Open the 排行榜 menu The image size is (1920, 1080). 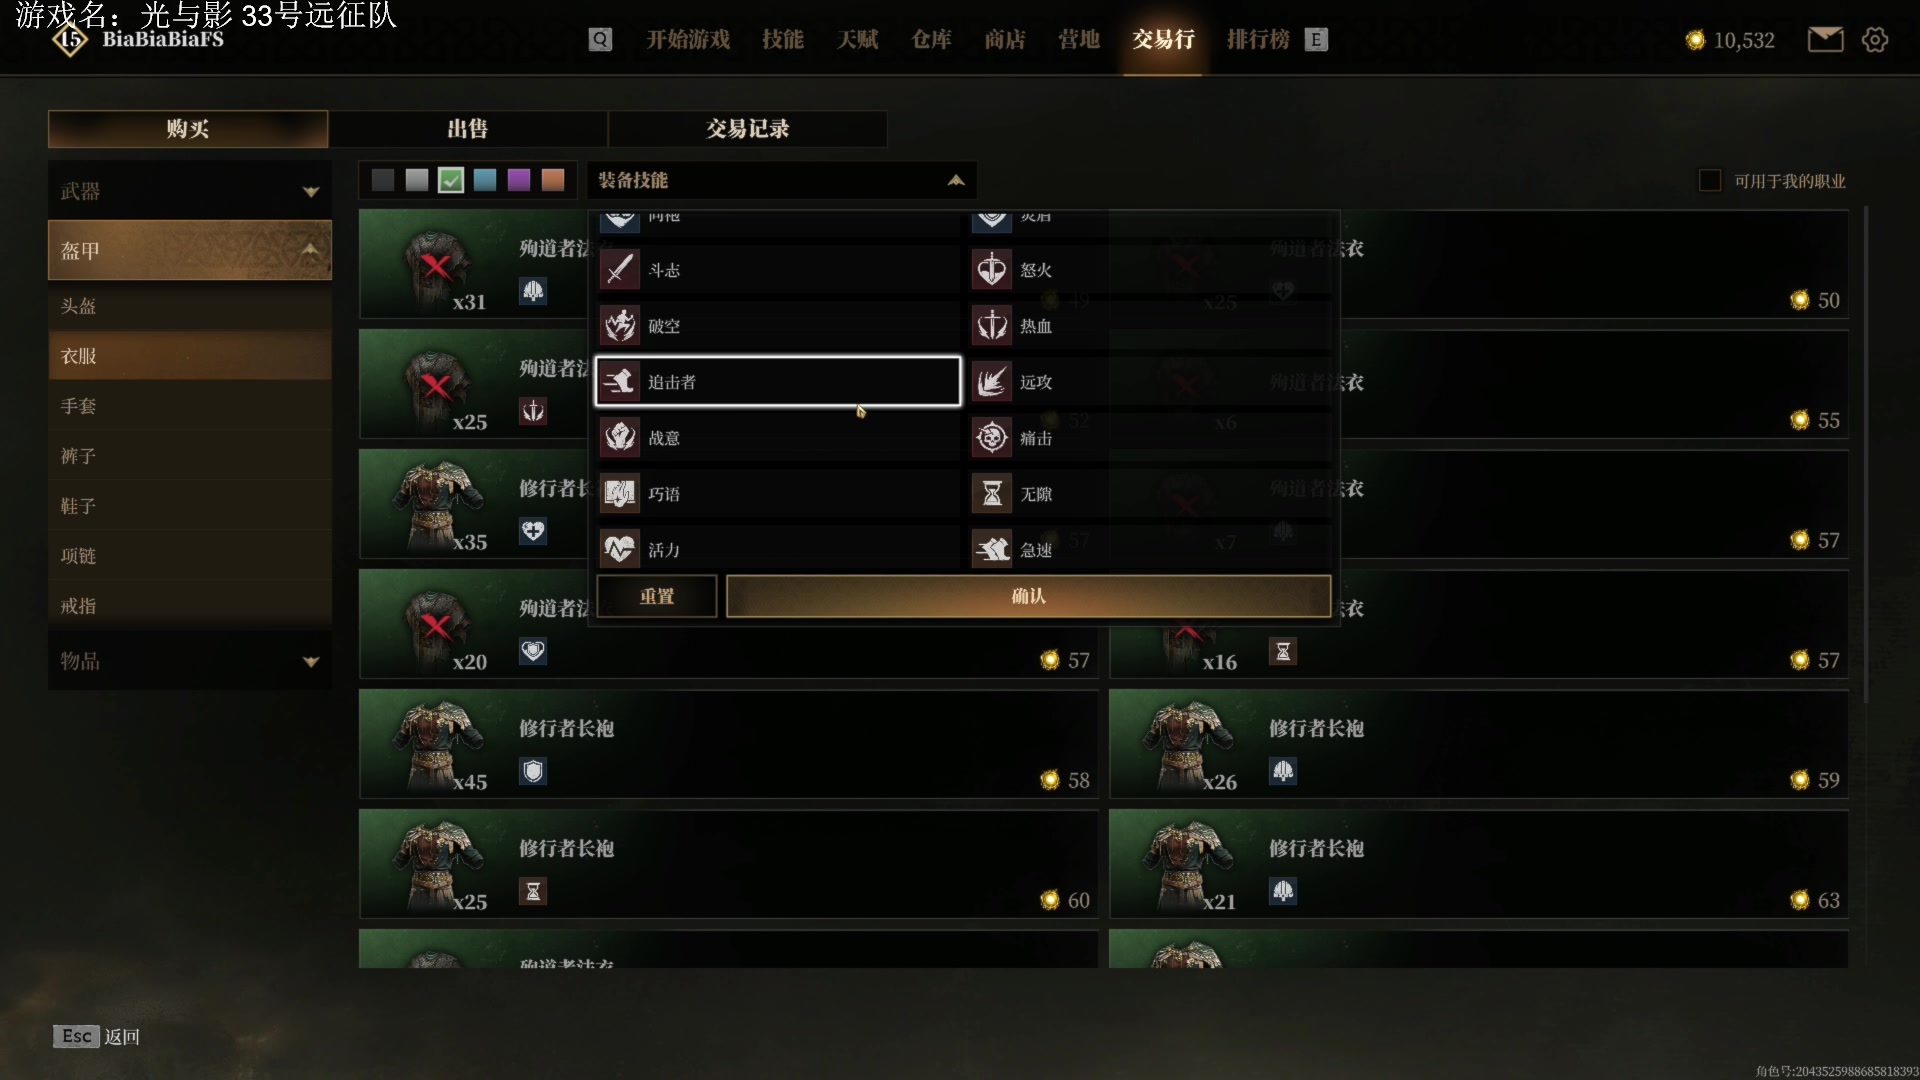tap(1258, 39)
